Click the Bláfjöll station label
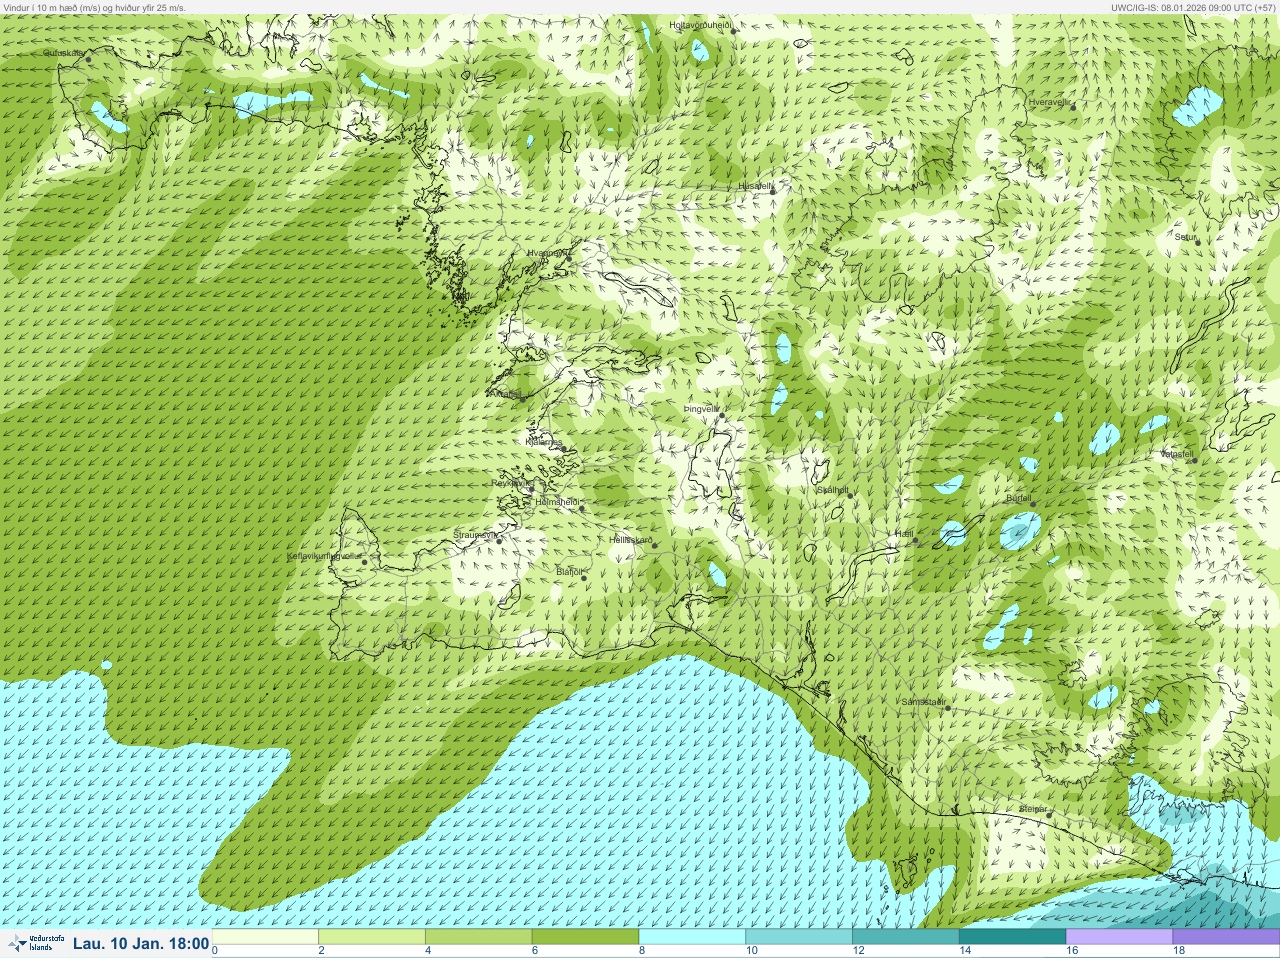 (x=569, y=572)
